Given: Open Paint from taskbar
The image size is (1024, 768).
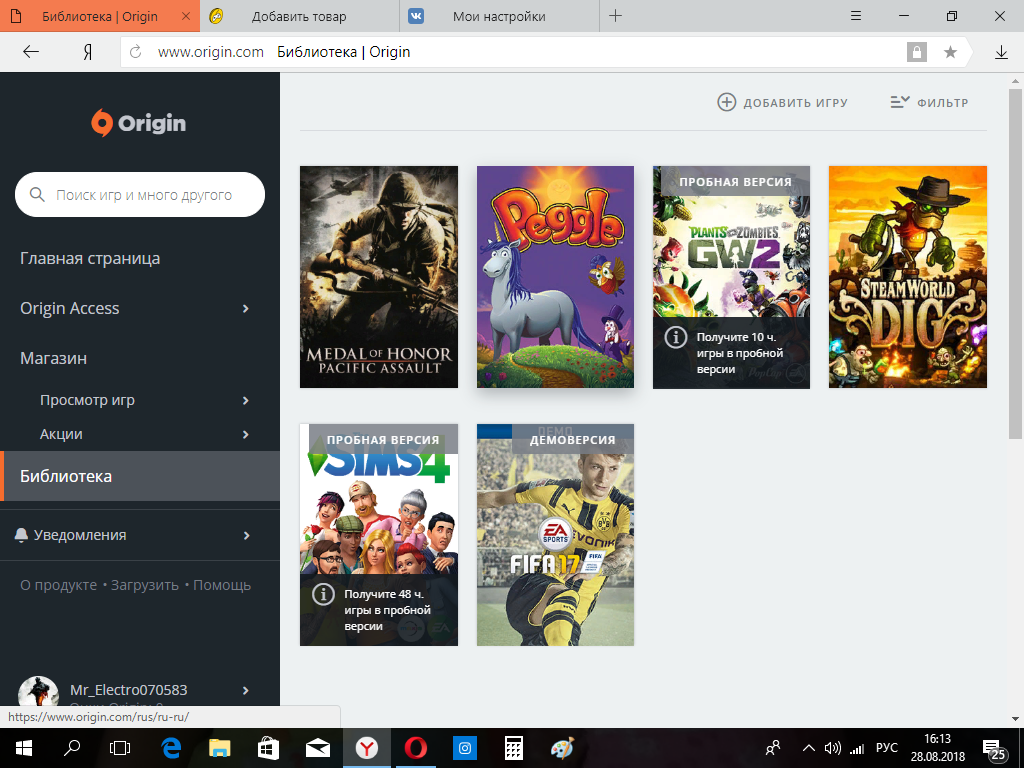Looking at the screenshot, I should (x=562, y=748).
